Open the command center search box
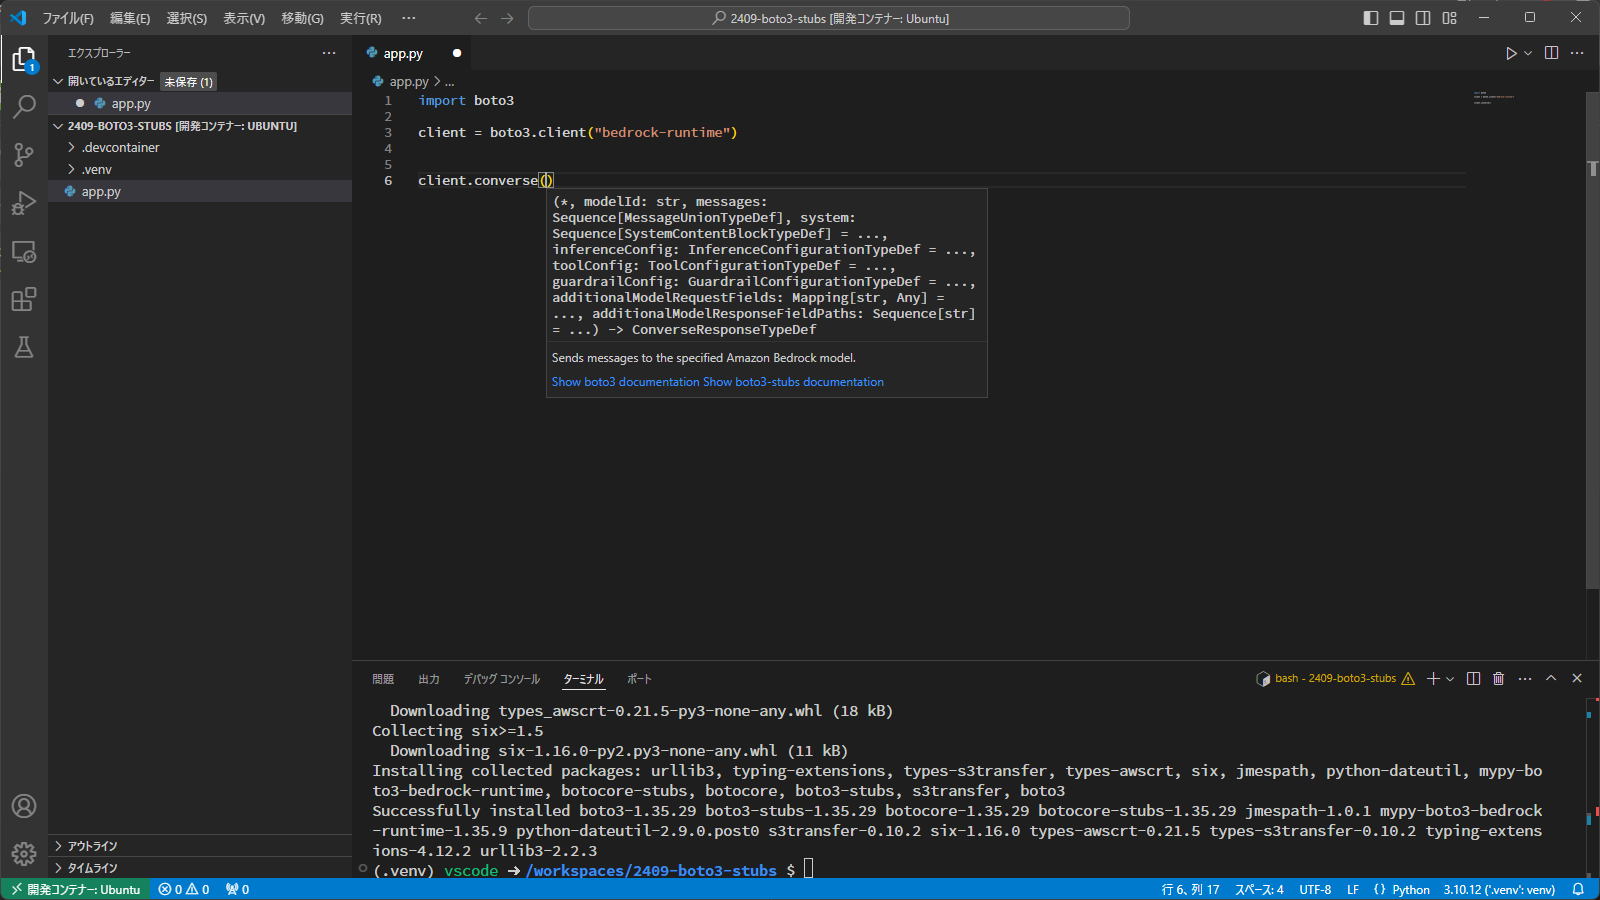This screenshot has width=1600, height=900. [x=829, y=18]
